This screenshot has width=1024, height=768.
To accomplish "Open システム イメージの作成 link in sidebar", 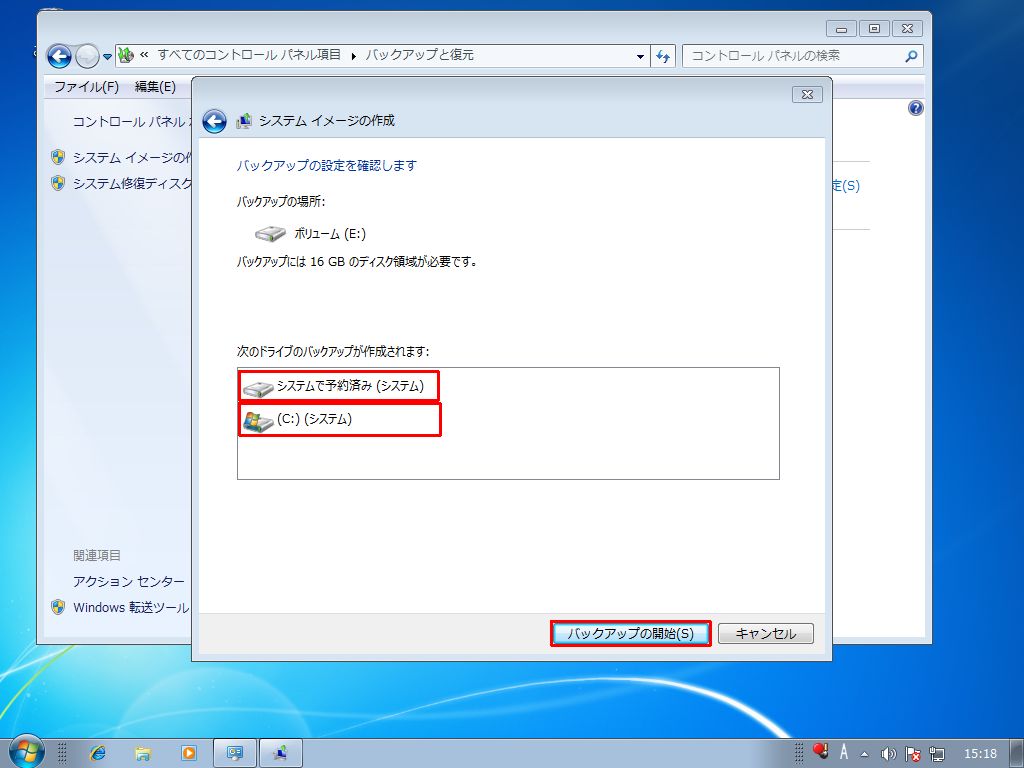I will 132,157.
